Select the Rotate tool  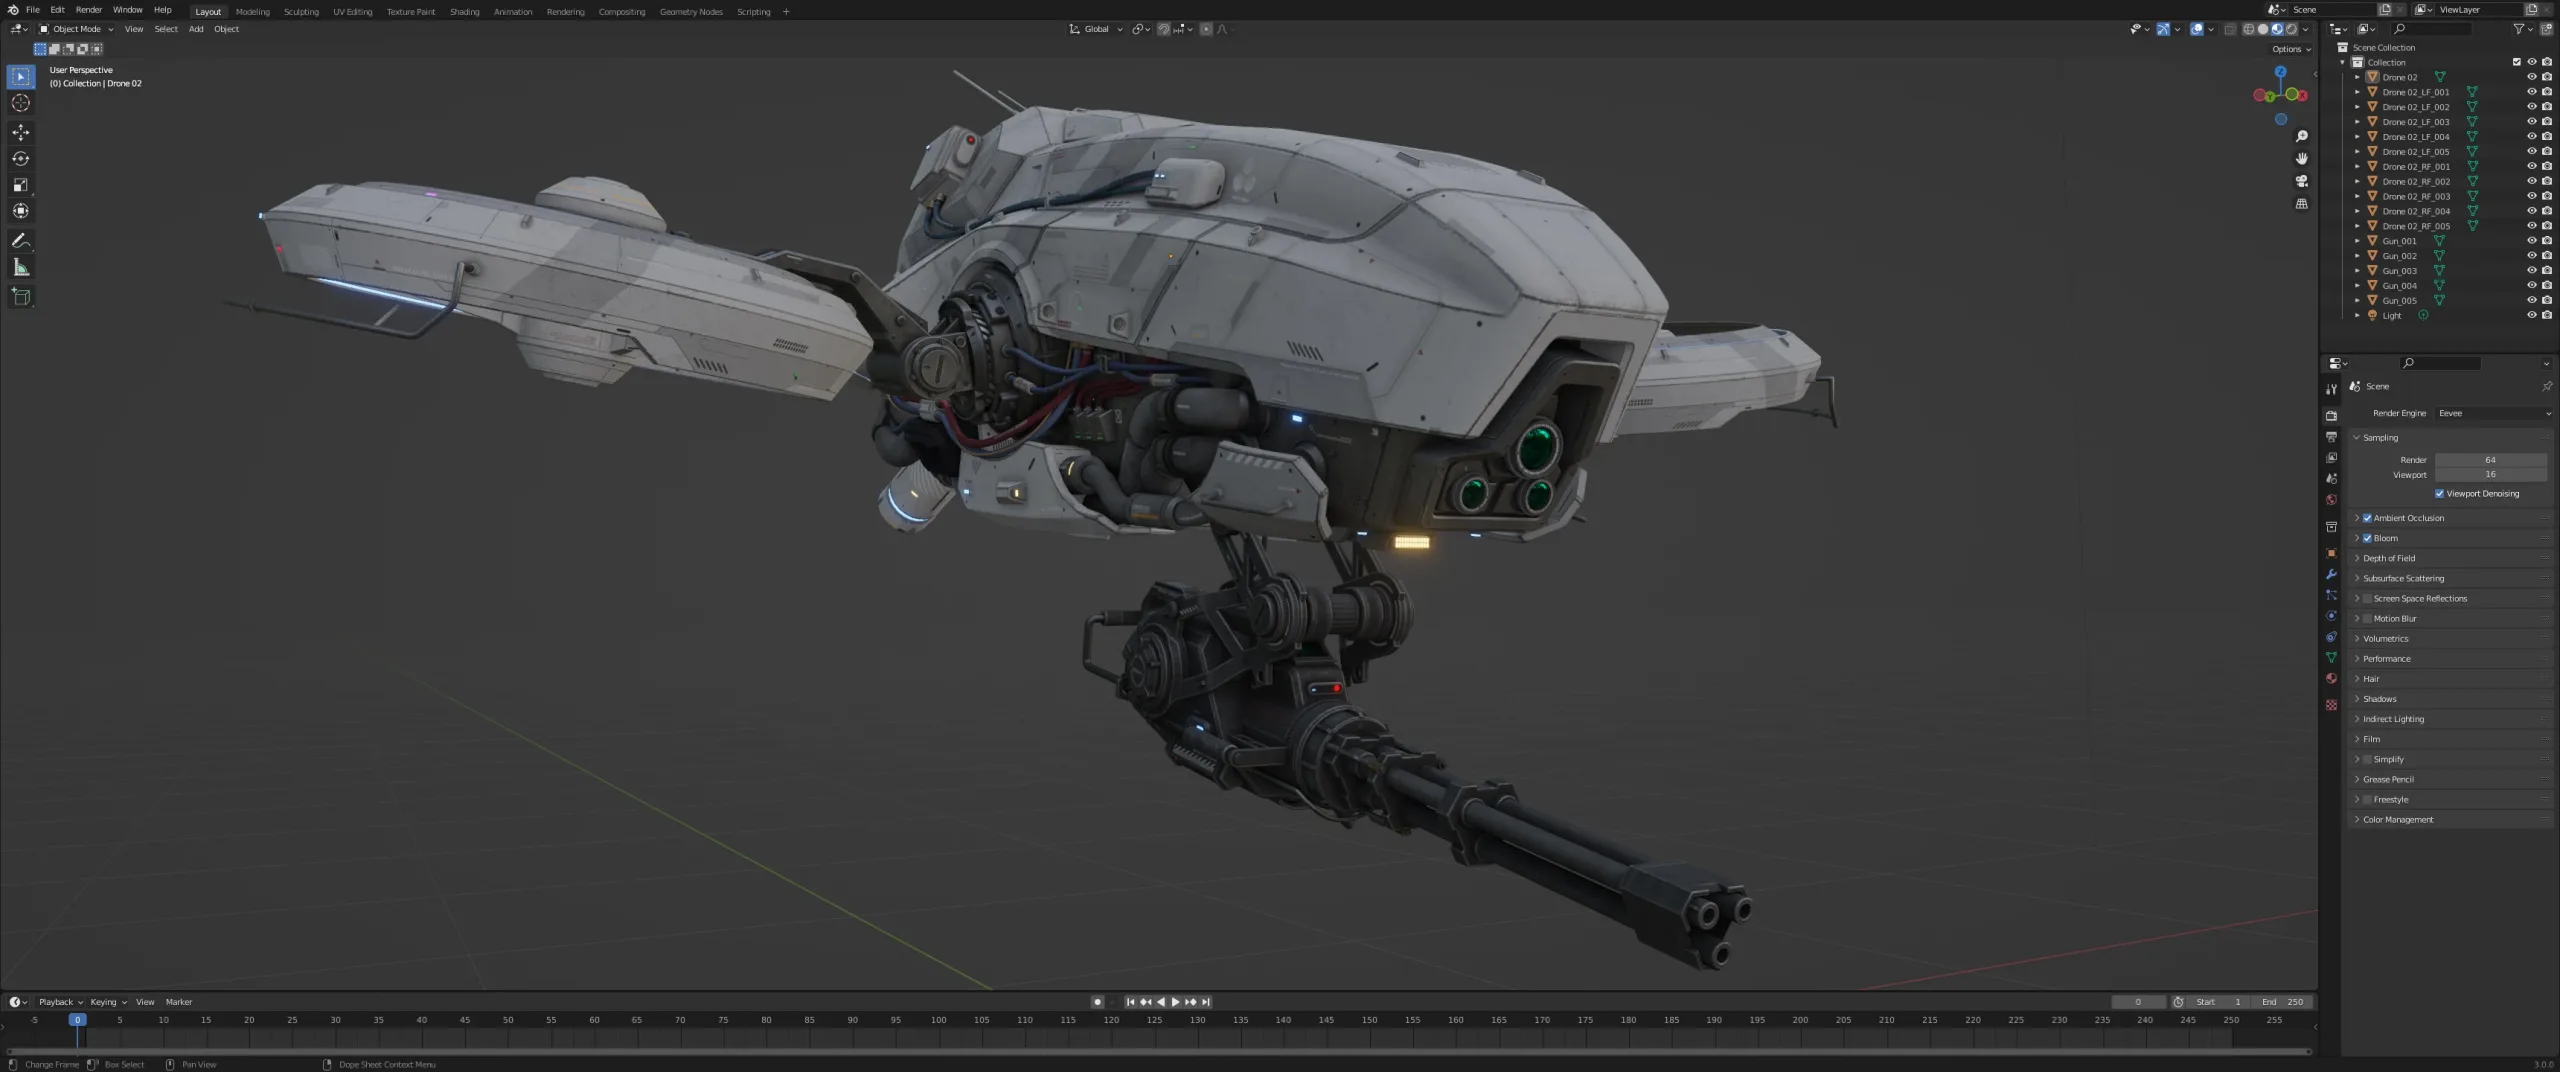(20, 158)
